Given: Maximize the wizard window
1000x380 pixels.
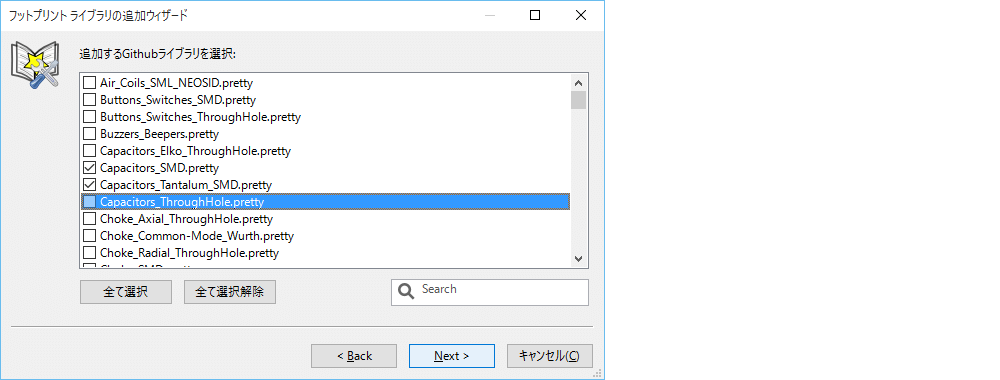Looking at the screenshot, I should tap(535, 15).
